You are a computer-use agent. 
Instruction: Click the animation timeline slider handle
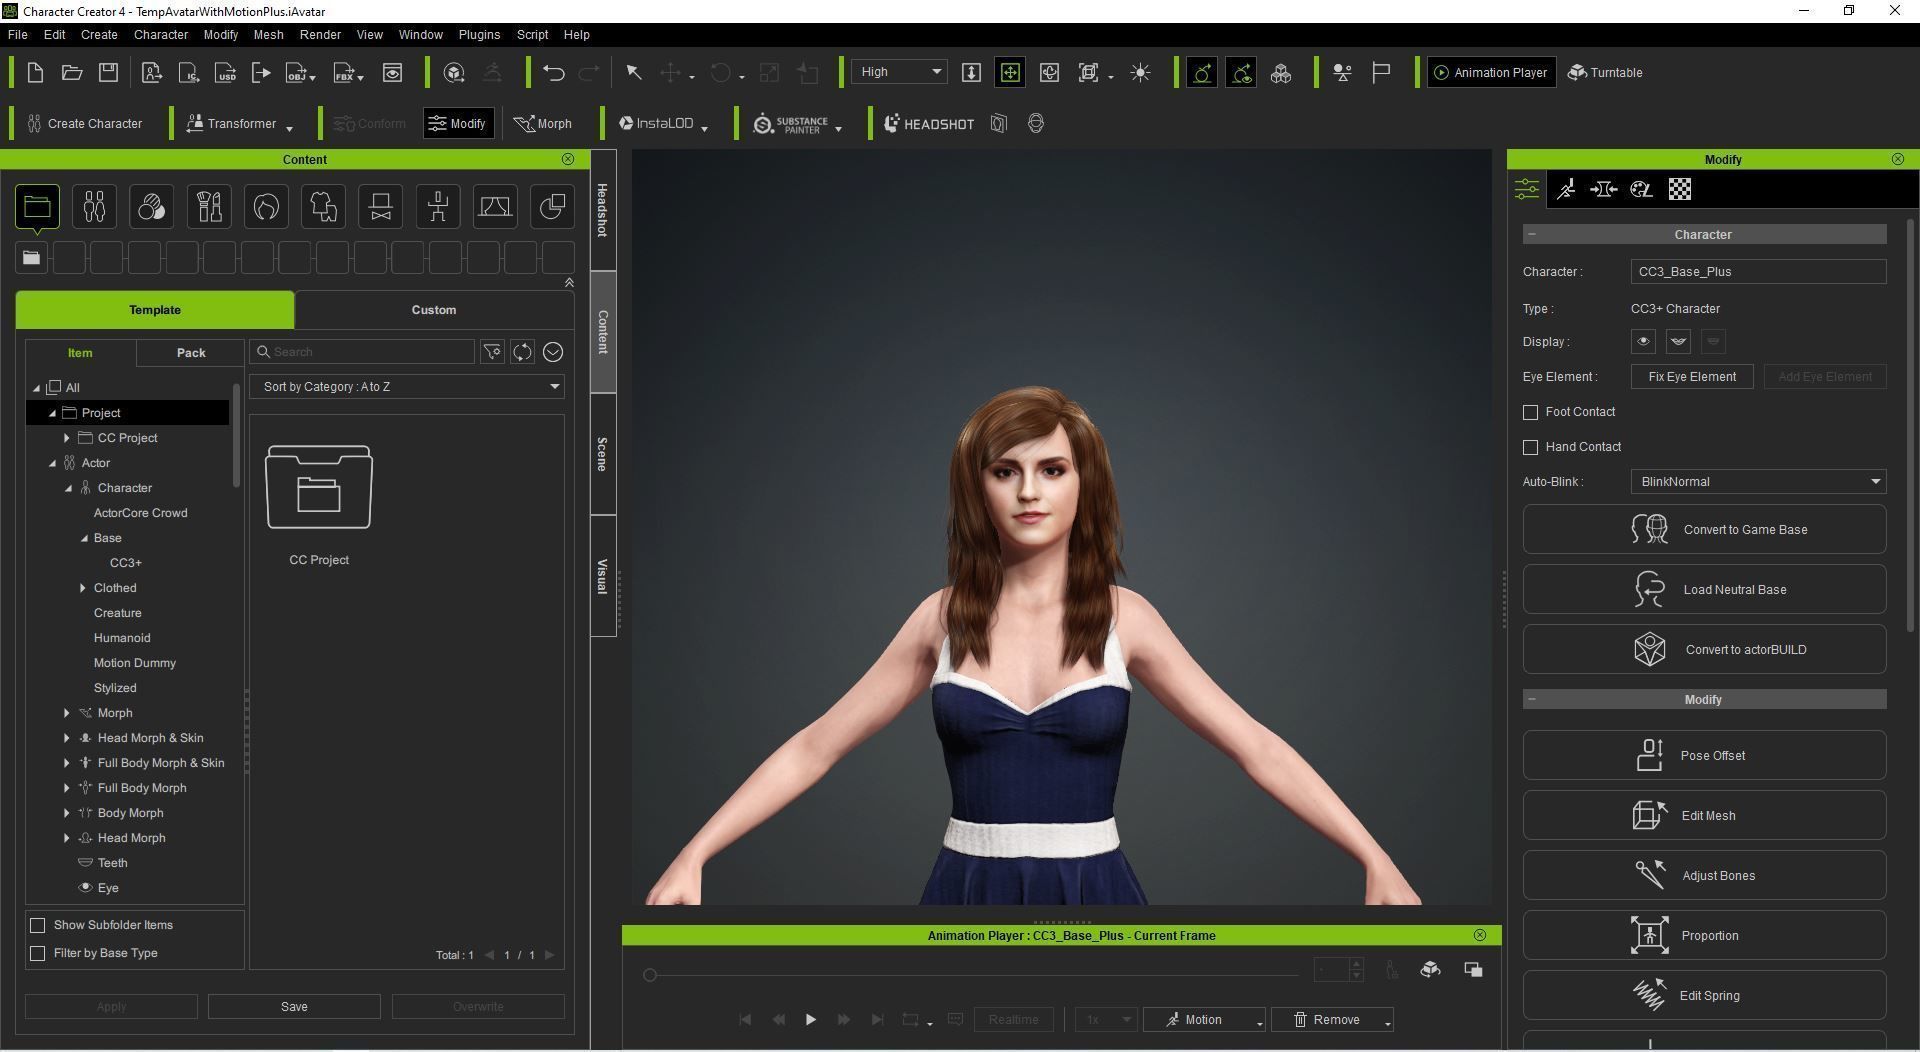650,975
